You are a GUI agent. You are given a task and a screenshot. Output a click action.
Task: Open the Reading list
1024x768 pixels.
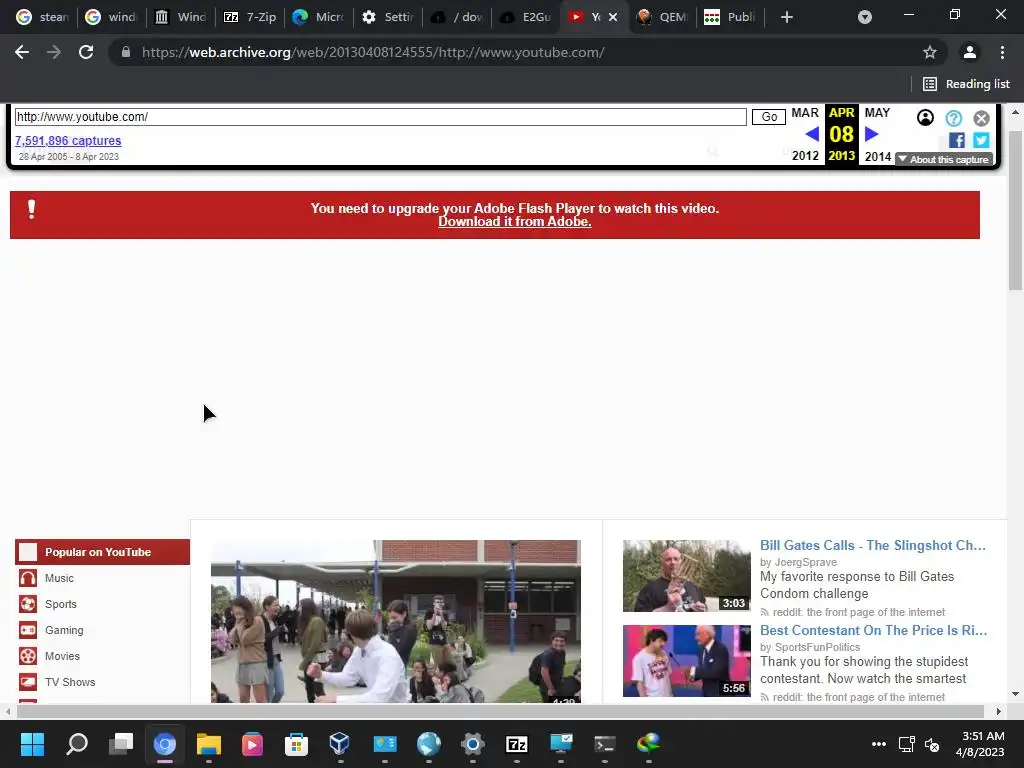click(966, 84)
